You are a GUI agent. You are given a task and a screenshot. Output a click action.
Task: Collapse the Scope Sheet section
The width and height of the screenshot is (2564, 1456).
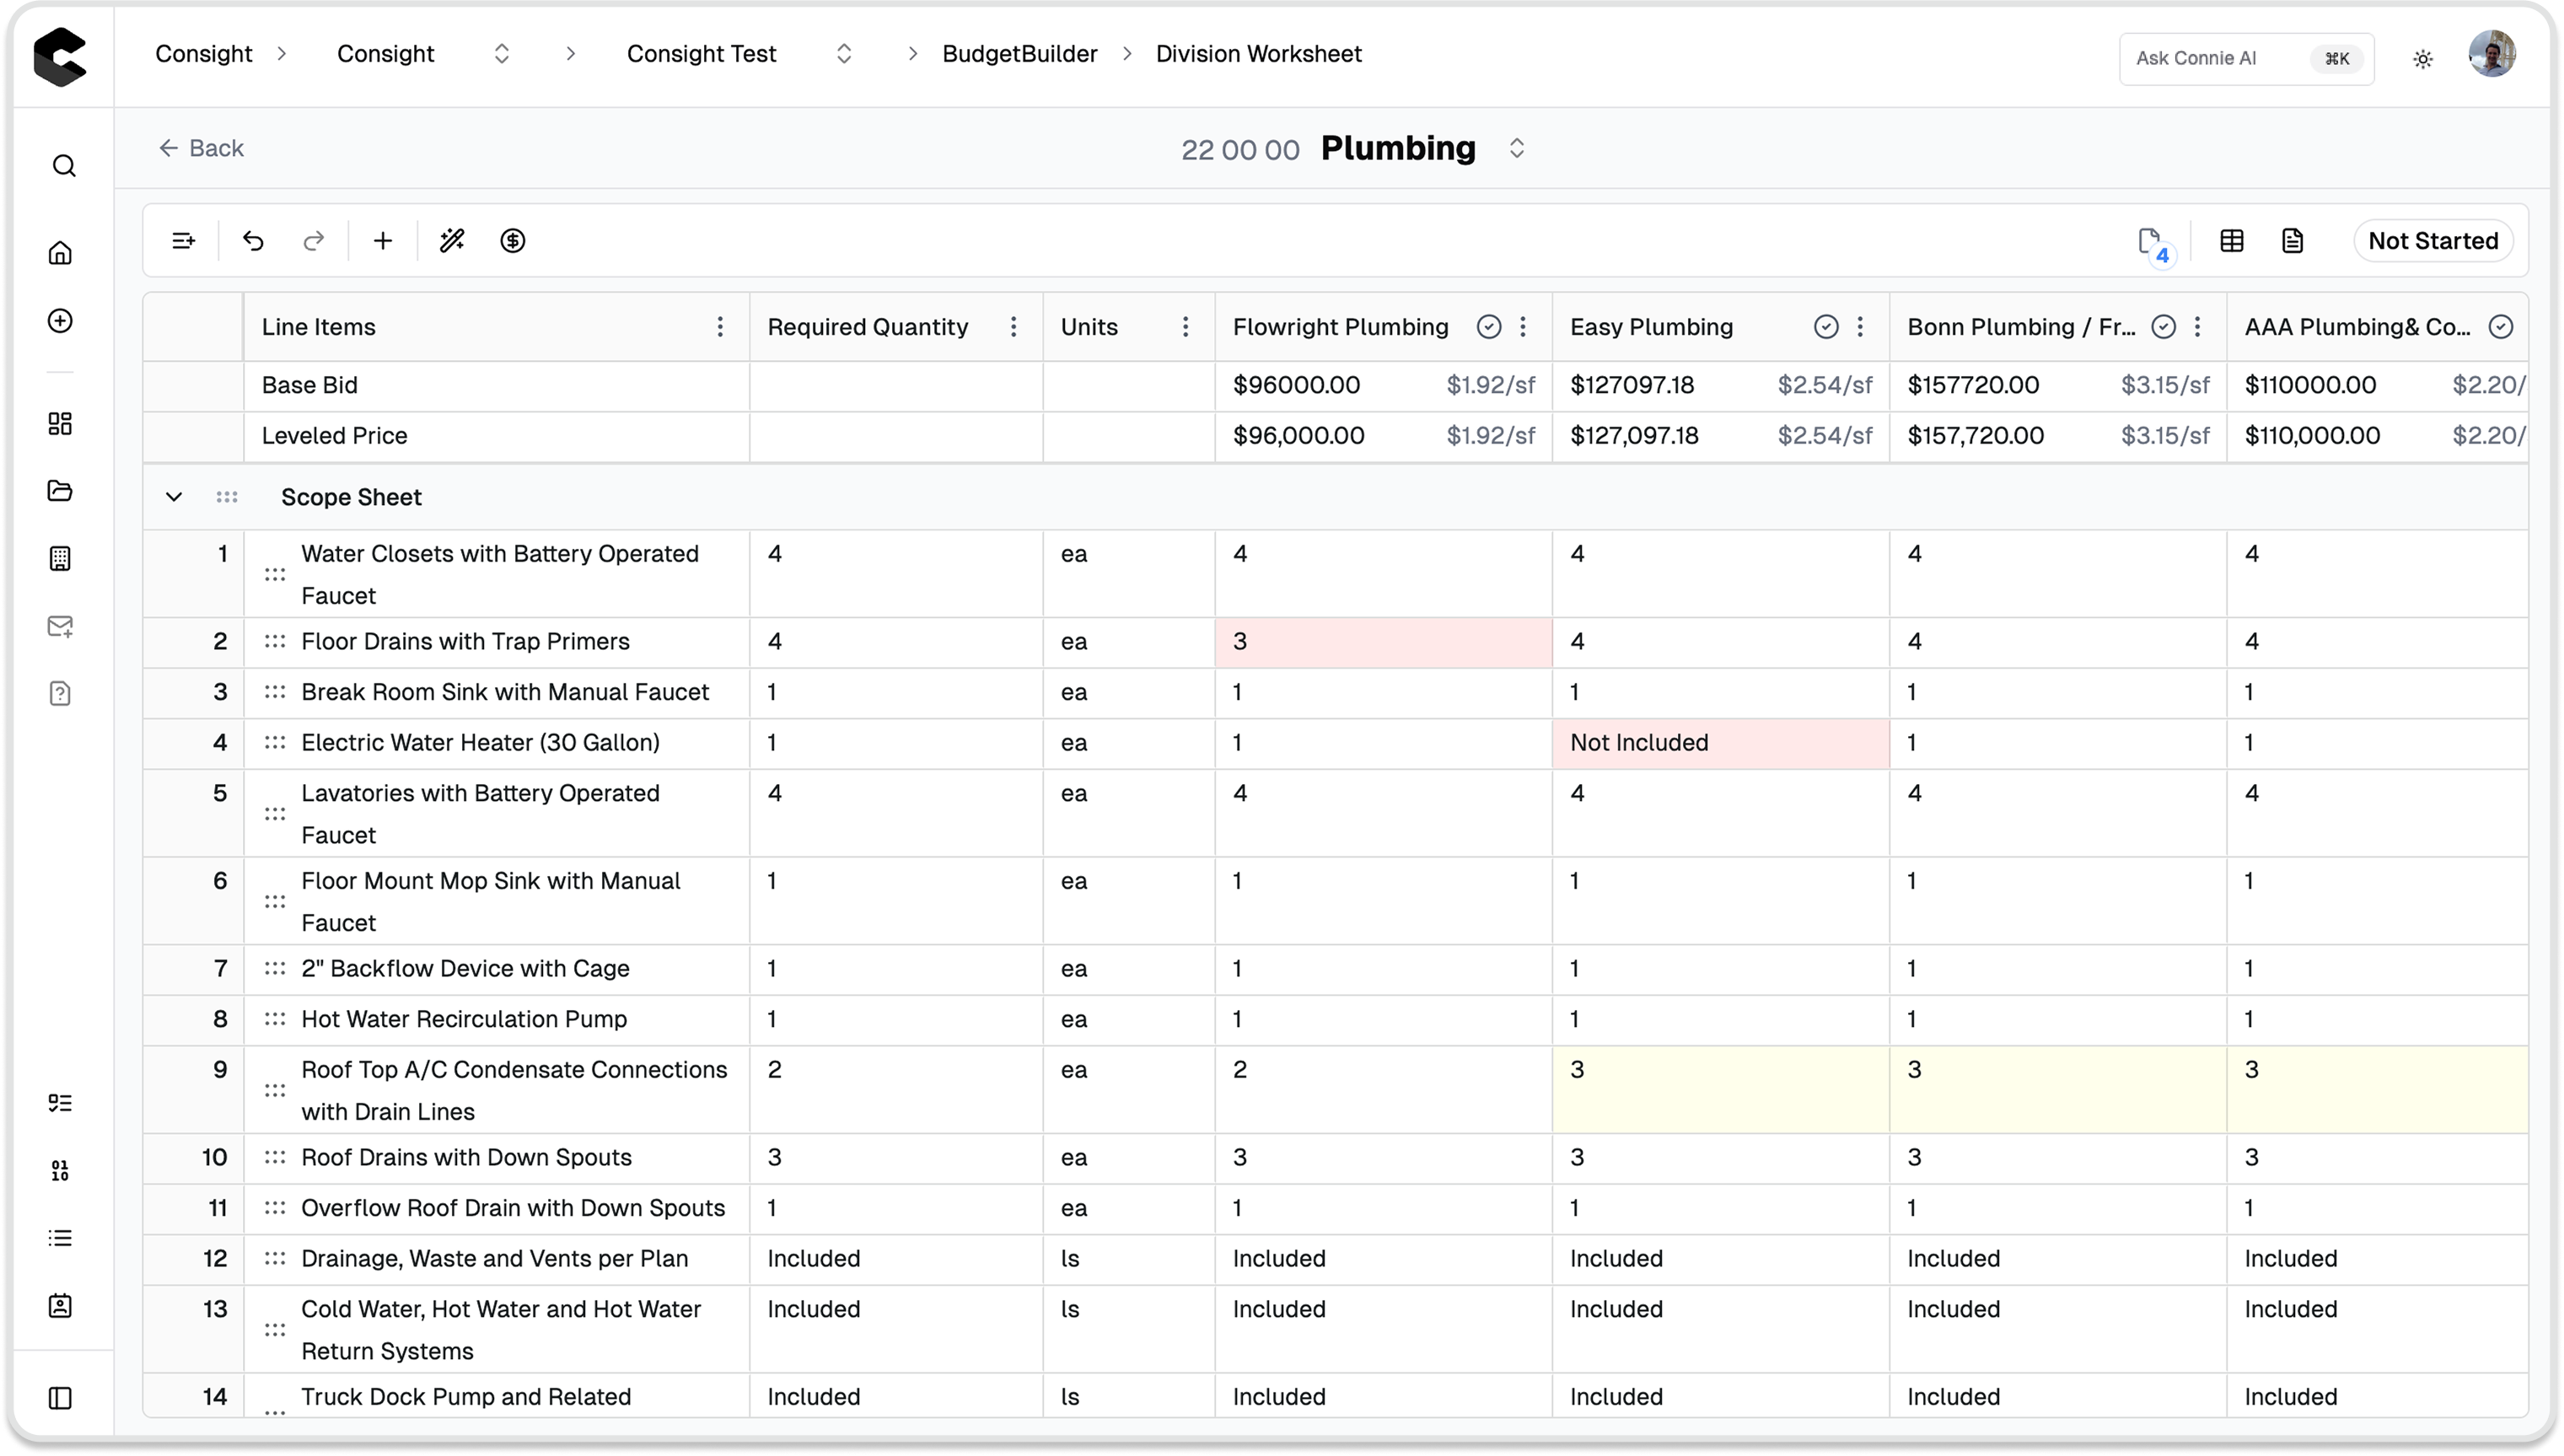tap(174, 497)
